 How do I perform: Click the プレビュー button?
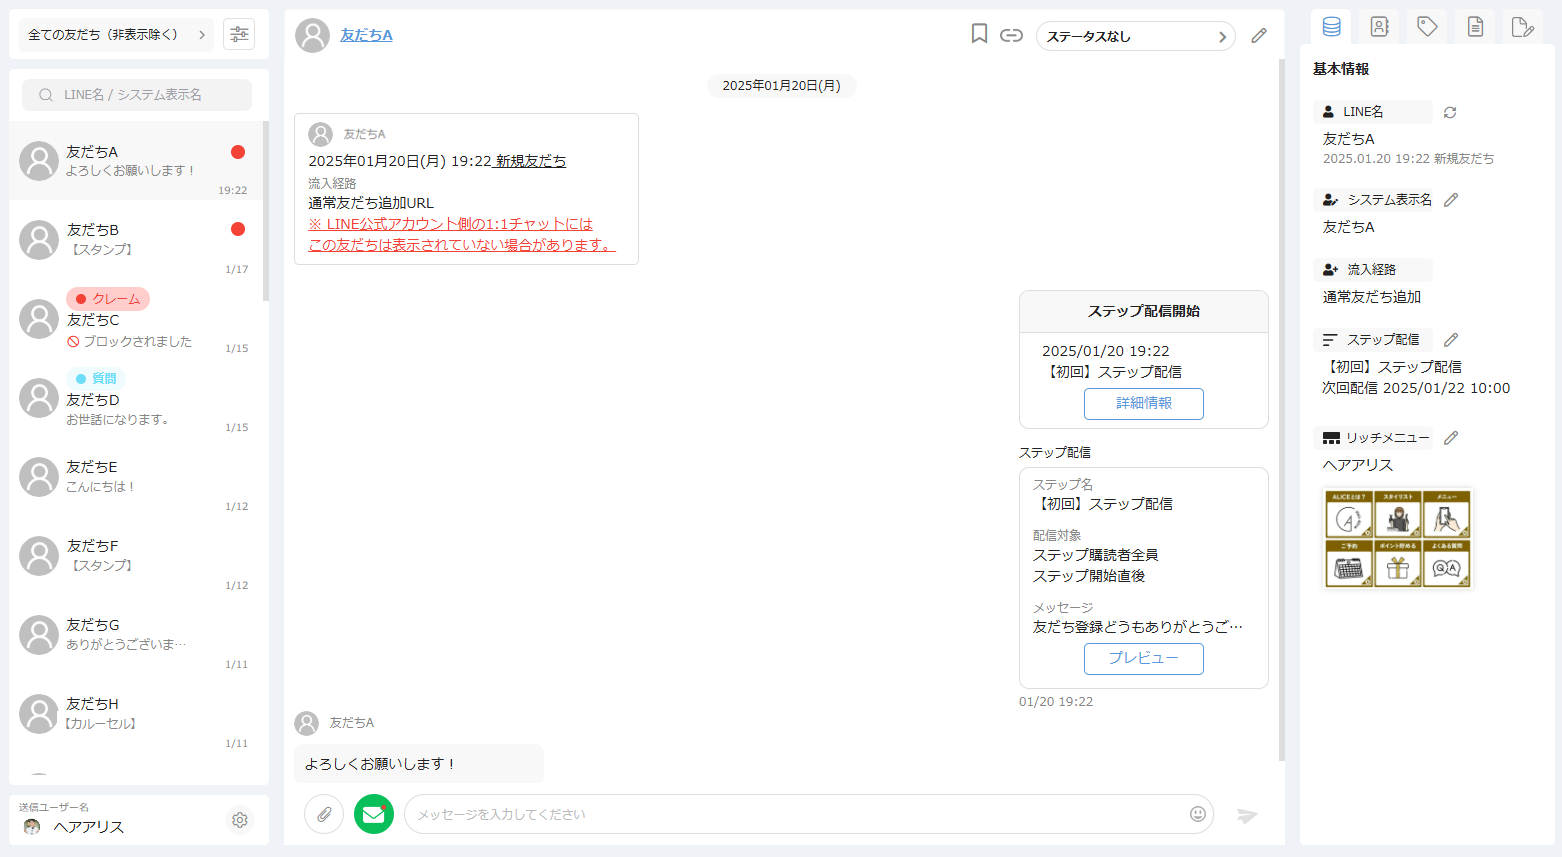tap(1143, 658)
